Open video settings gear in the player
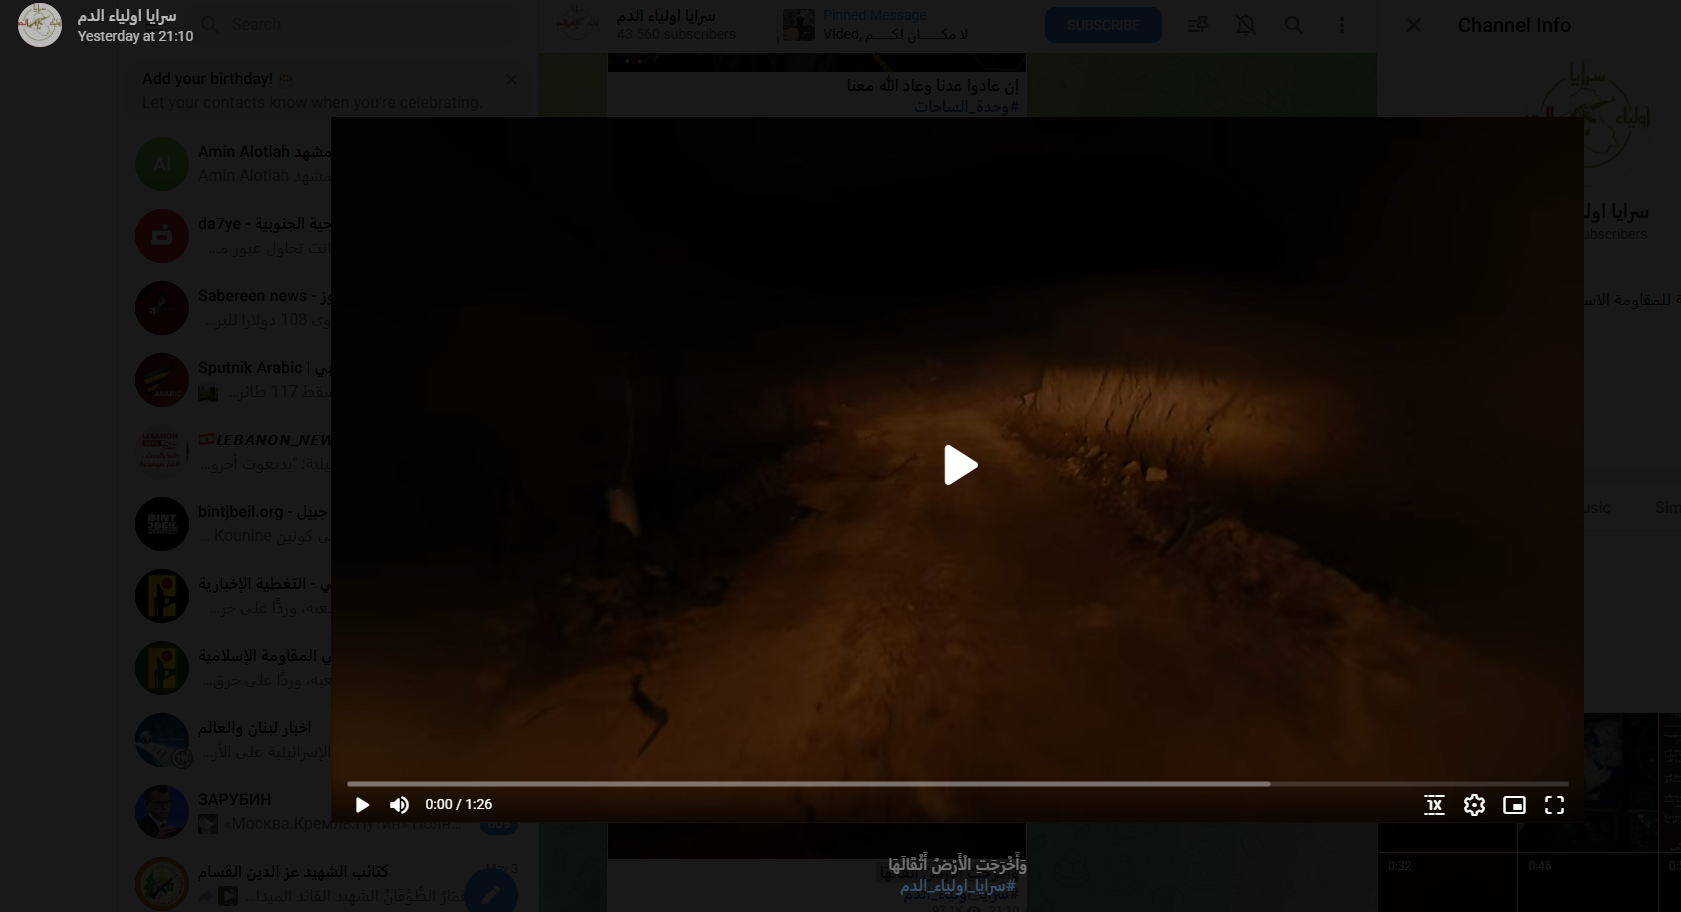Viewport: 1681px width, 912px height. 1474,805
